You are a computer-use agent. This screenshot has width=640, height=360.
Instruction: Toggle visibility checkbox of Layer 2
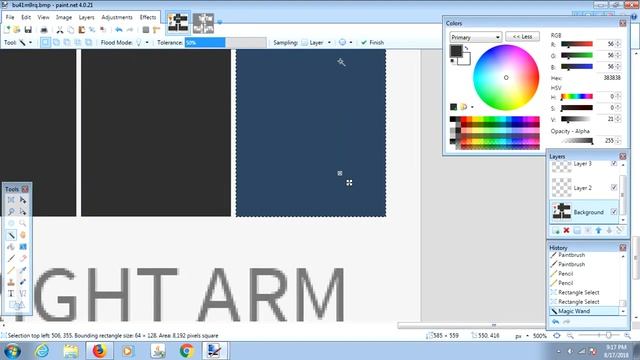click(613, 187)
